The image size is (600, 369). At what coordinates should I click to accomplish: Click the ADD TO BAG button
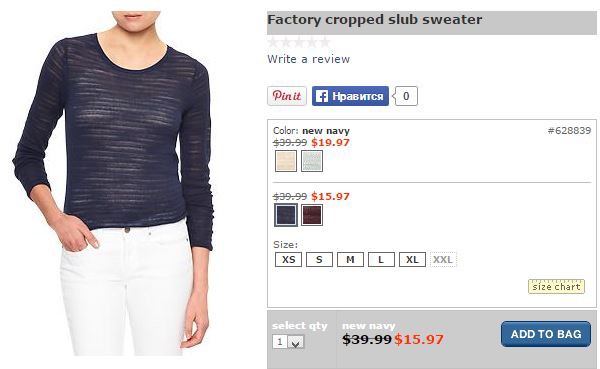click(x=546, y=334)
